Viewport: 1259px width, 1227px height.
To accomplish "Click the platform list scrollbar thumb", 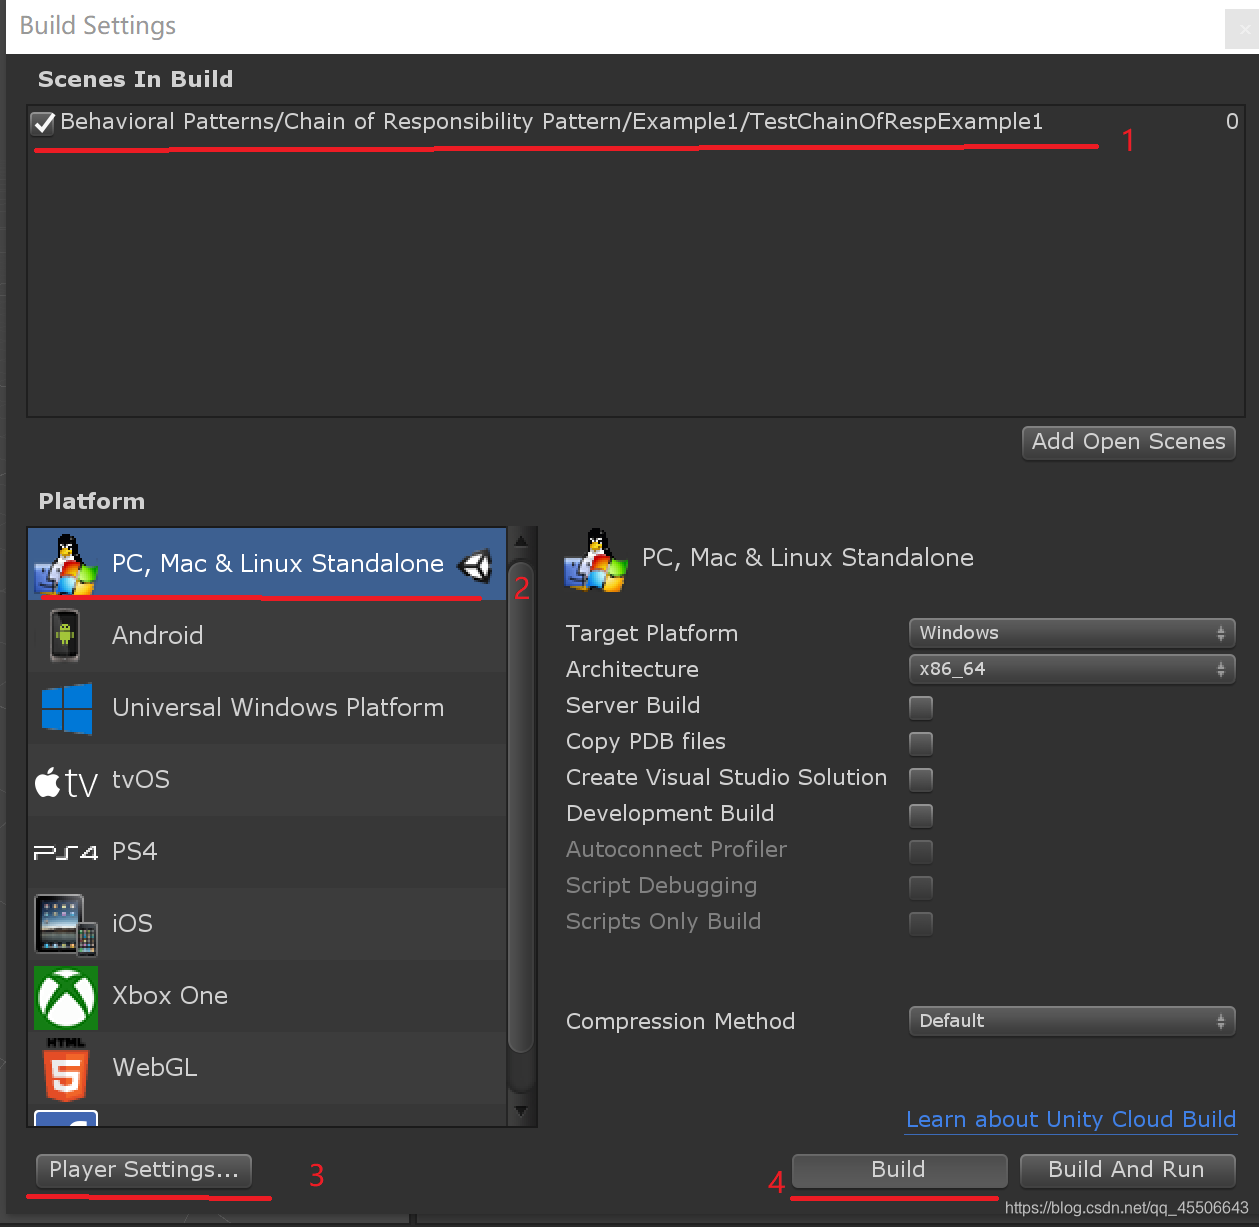I will pos(521,807).
